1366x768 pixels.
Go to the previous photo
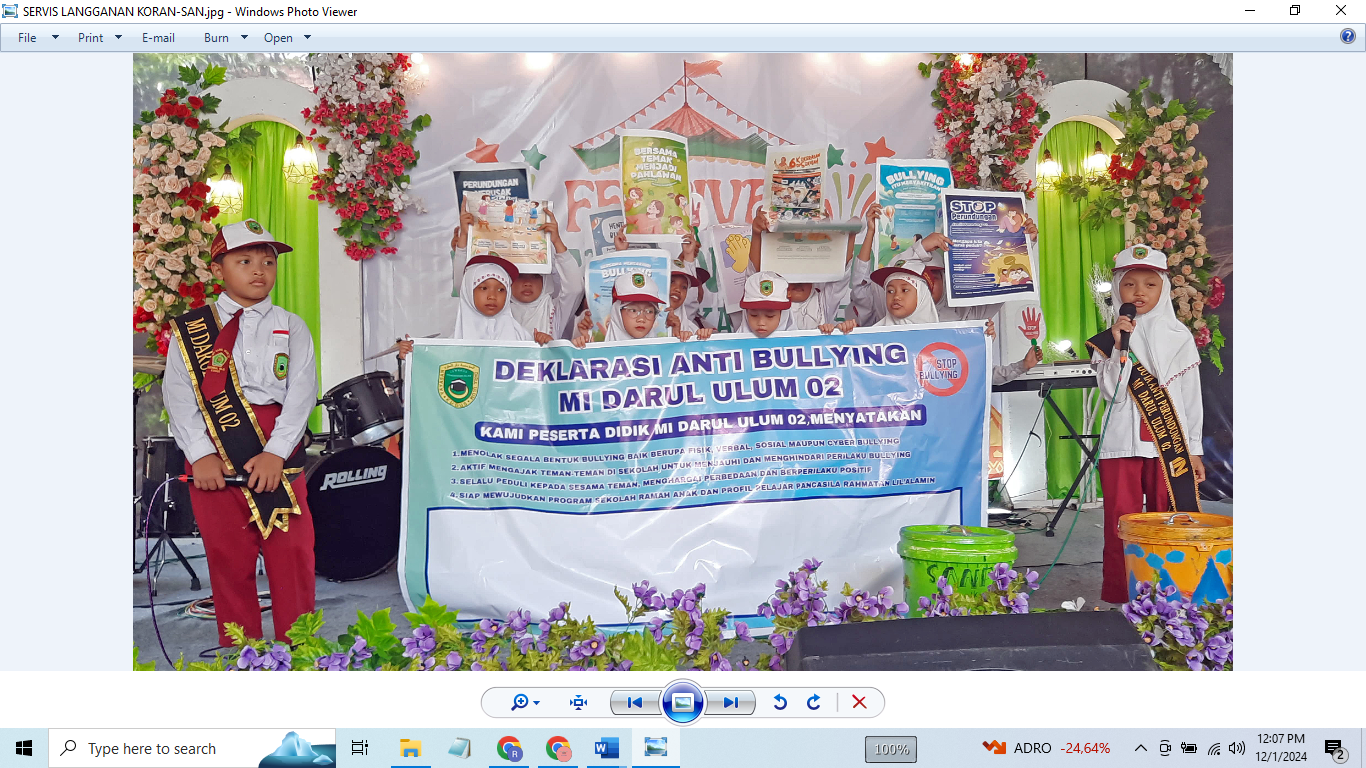(634, 703)
